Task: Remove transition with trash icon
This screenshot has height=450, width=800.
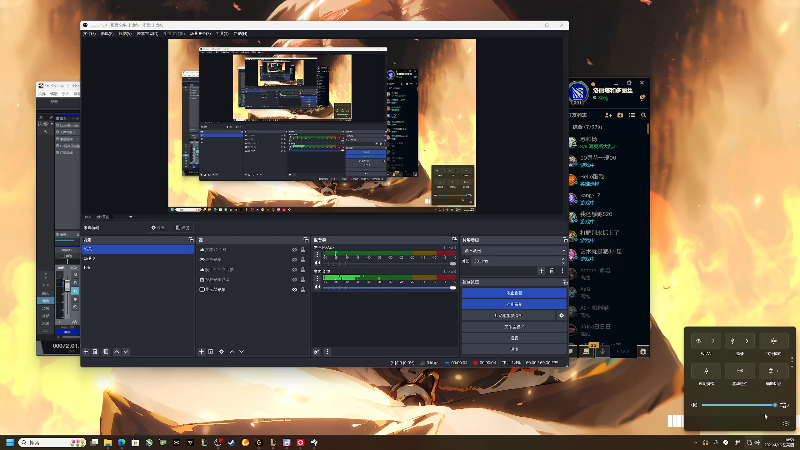Action: [x=552, y=271]
